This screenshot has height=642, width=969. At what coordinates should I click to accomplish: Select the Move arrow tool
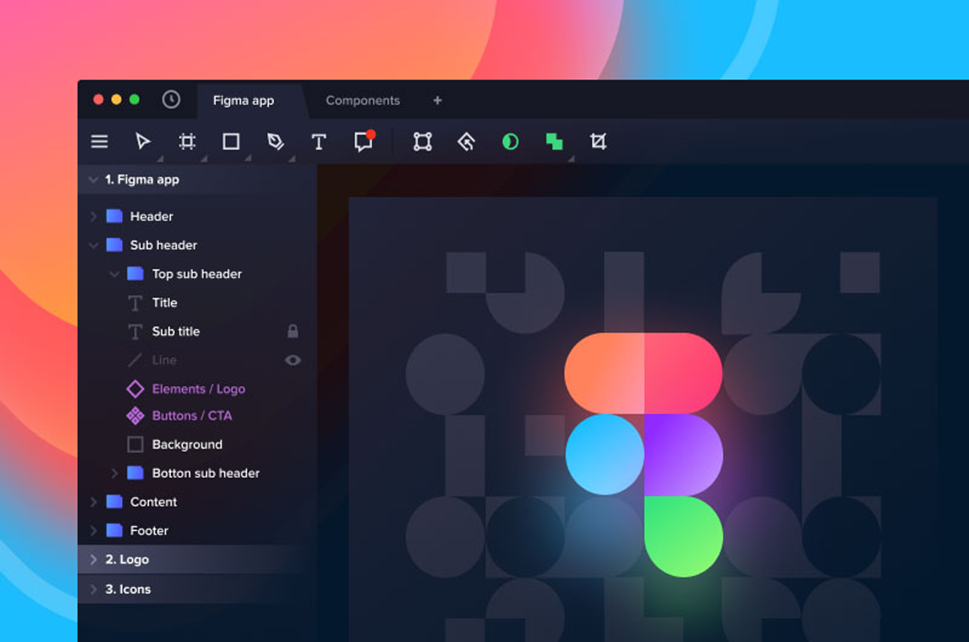pos(143,141)
